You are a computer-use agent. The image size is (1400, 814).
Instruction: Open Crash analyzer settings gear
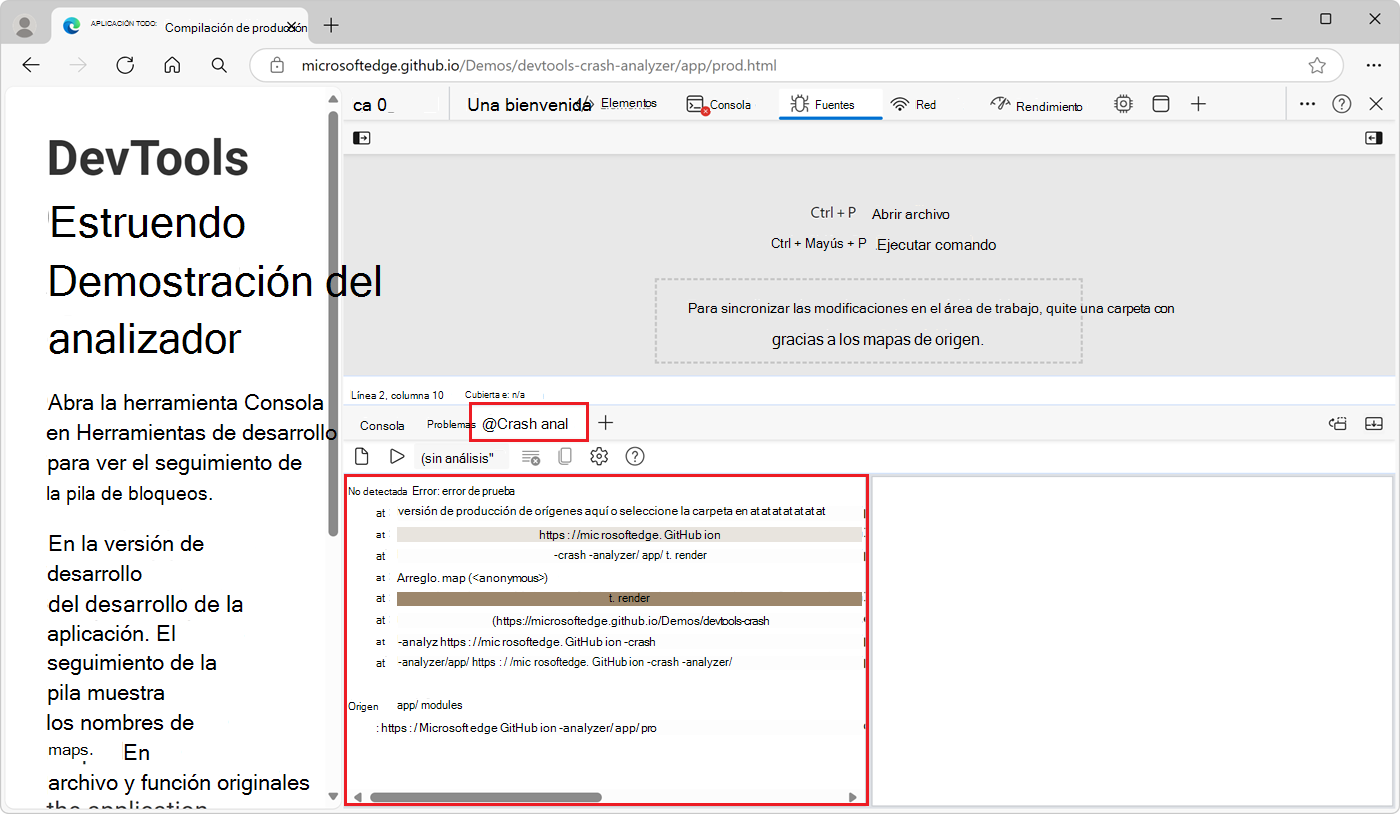(x=599, y=456)
